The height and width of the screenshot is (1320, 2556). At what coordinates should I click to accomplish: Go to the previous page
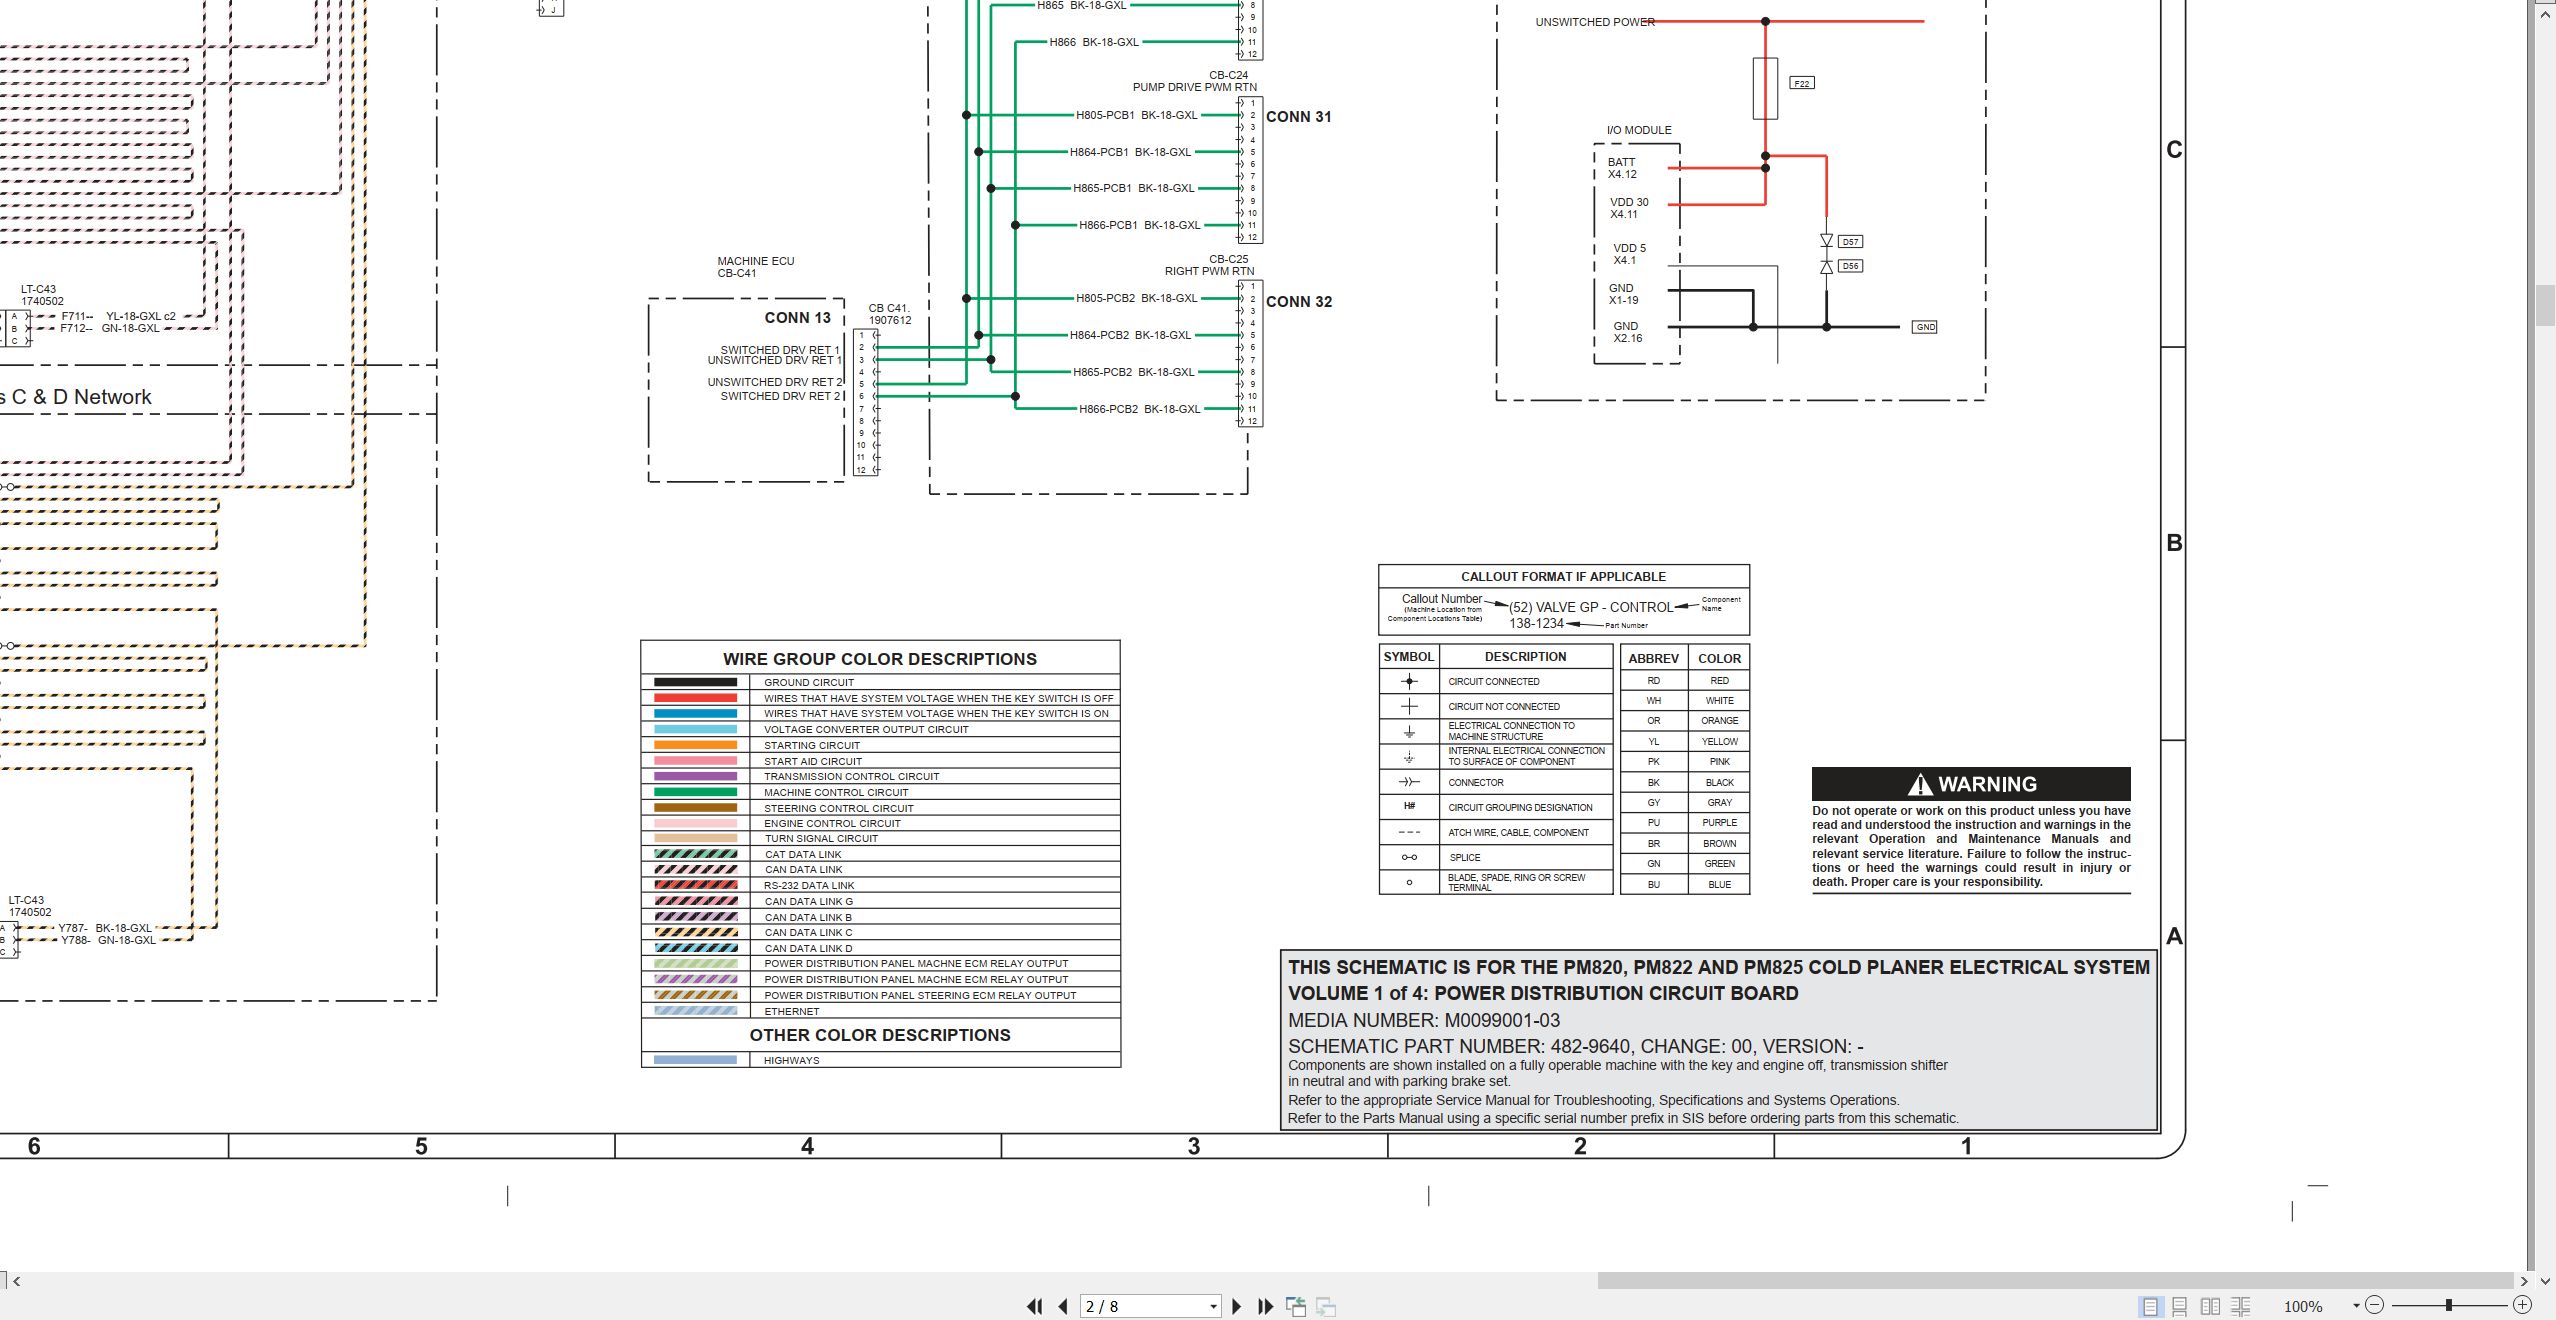(1063, 1306)
